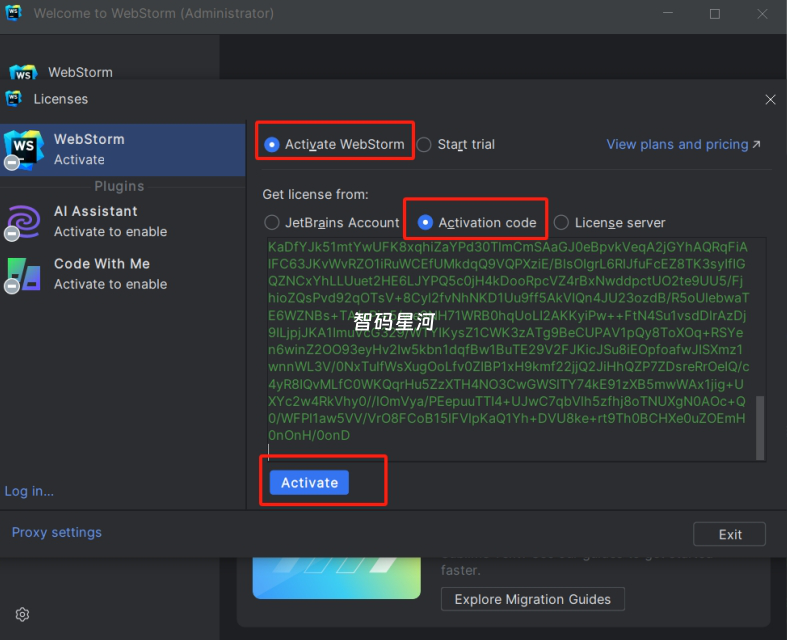Click the blue Activate button
The image size is (787, 640).
309,482
